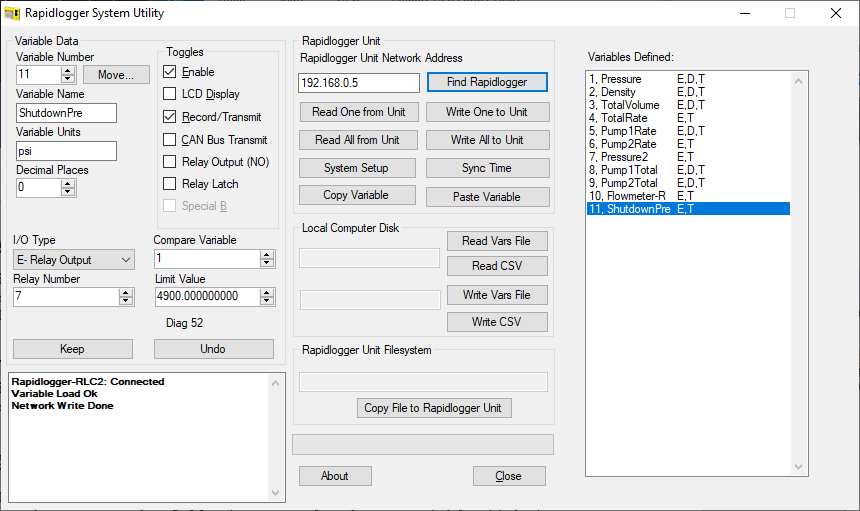860x511 pixels.
Task: Select variable 8, Pump1Total
Action: 688,170
